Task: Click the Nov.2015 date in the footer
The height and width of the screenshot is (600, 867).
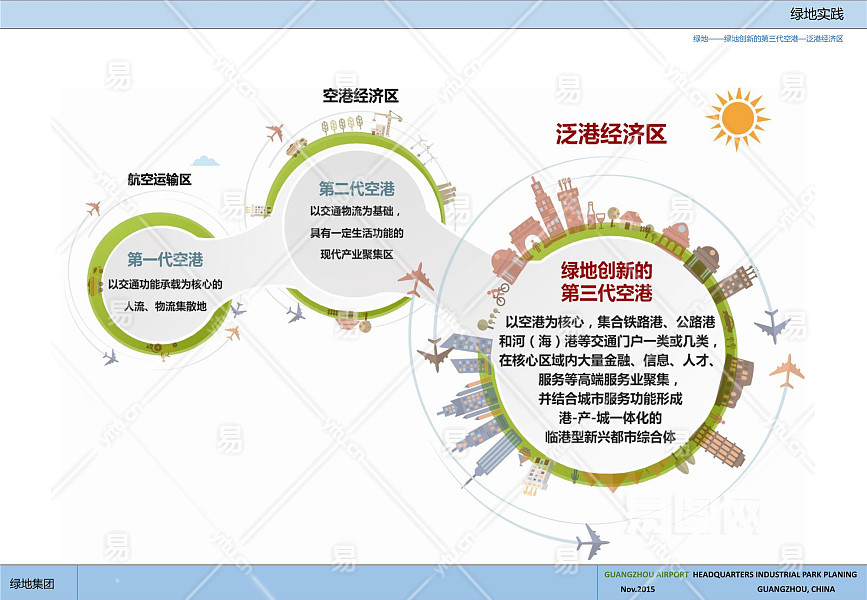Action: click(637, 589)
